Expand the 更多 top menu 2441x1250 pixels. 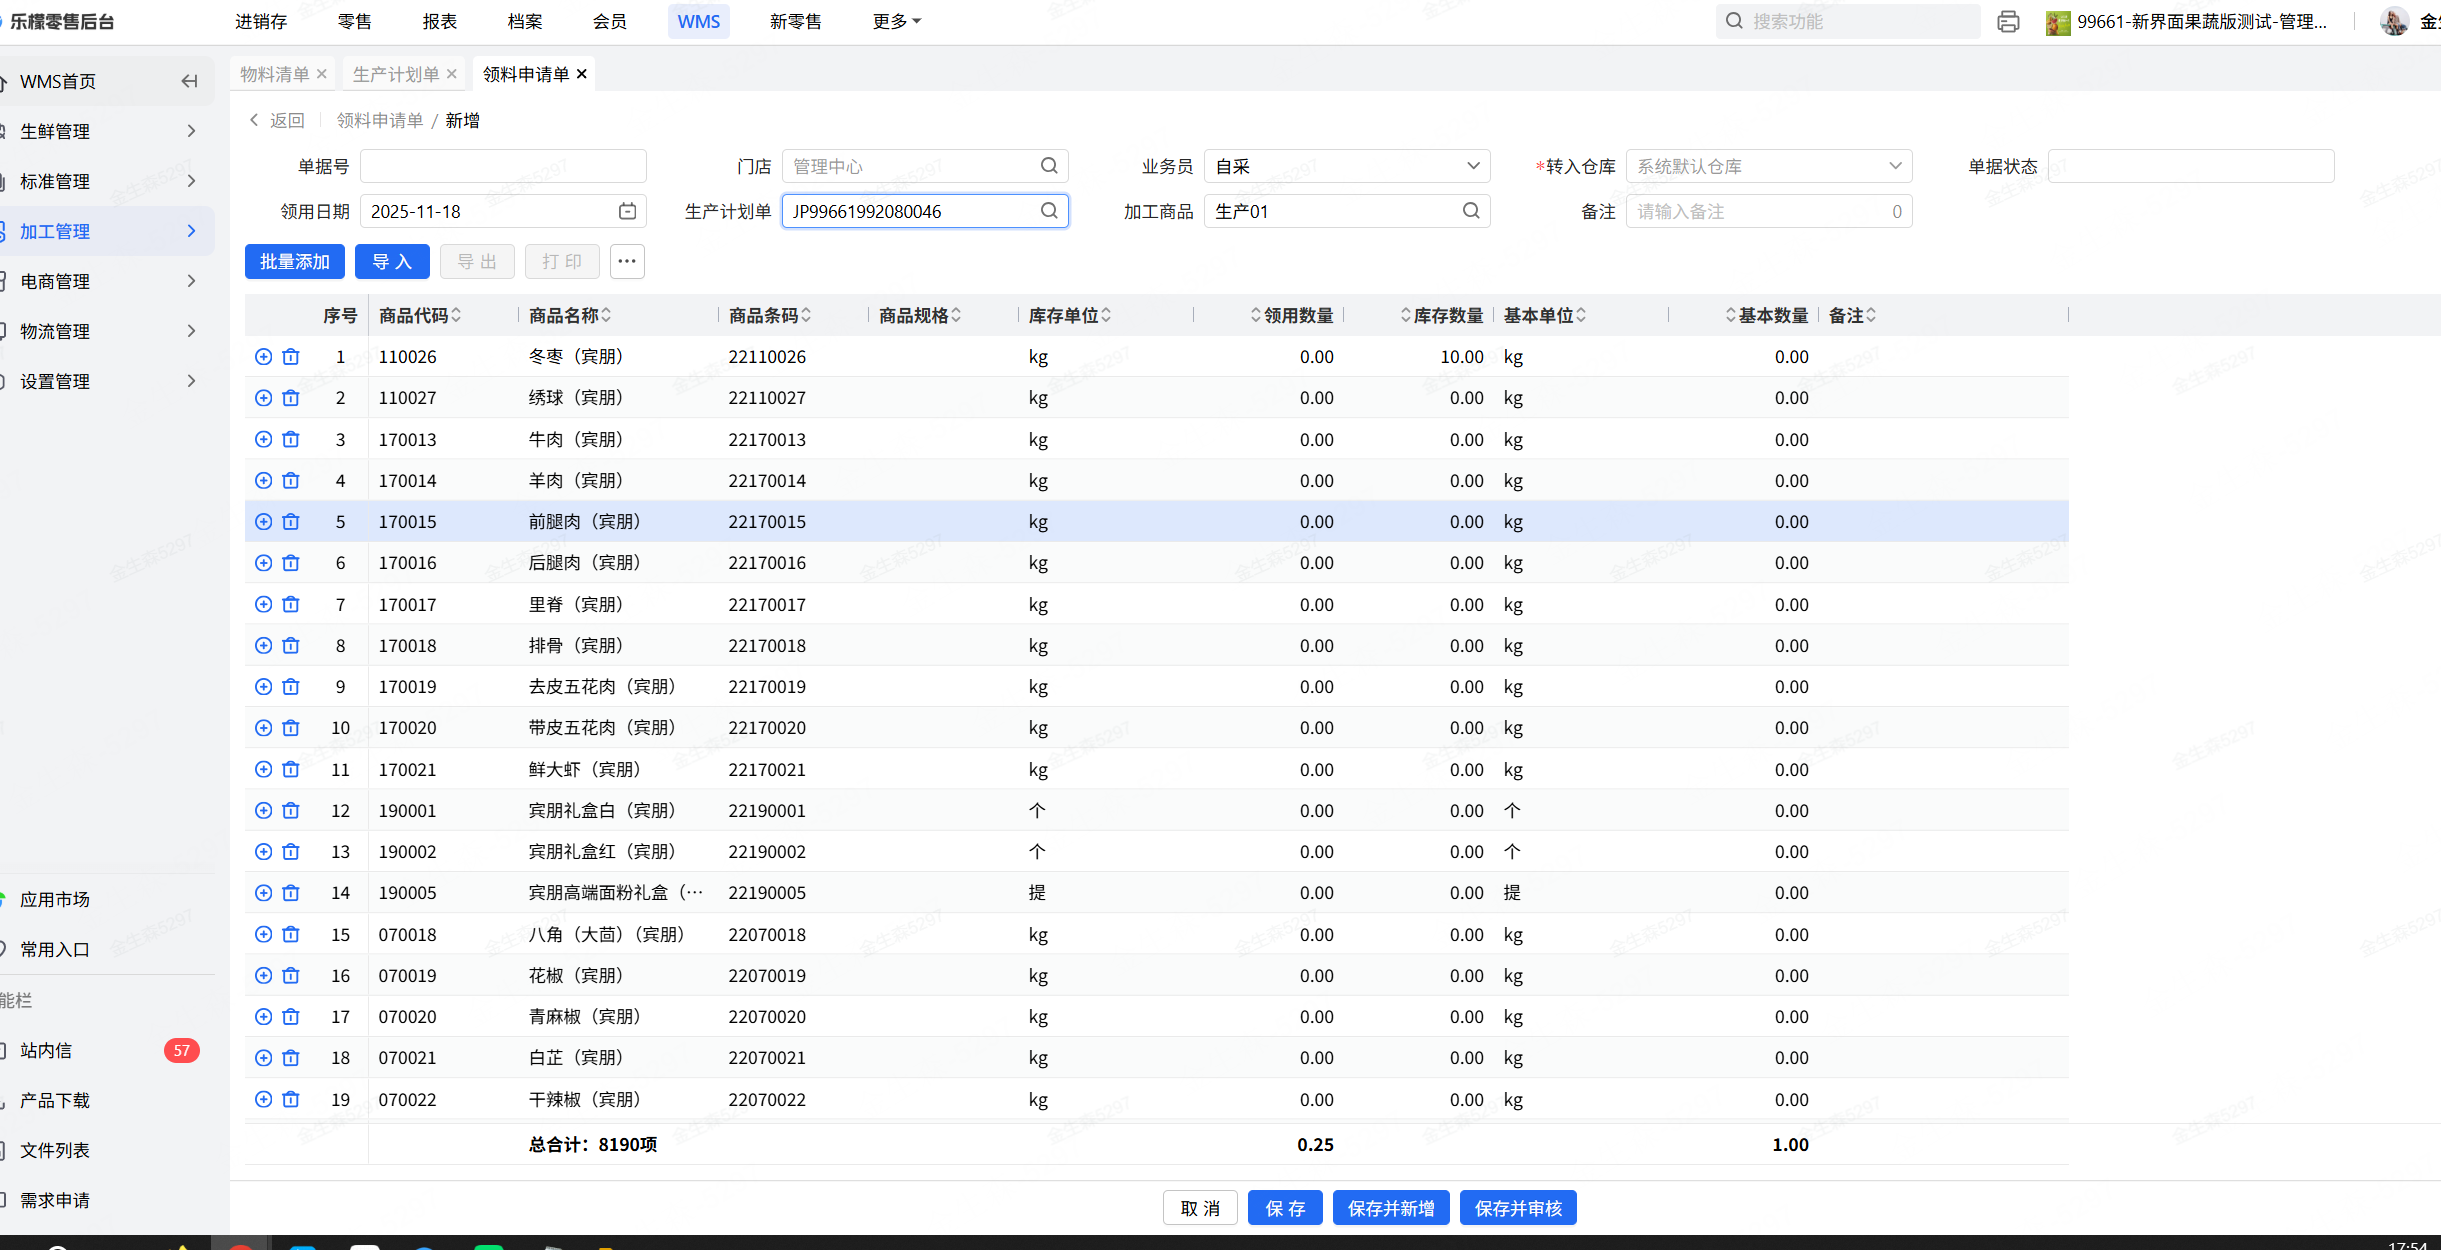point(896,21)
